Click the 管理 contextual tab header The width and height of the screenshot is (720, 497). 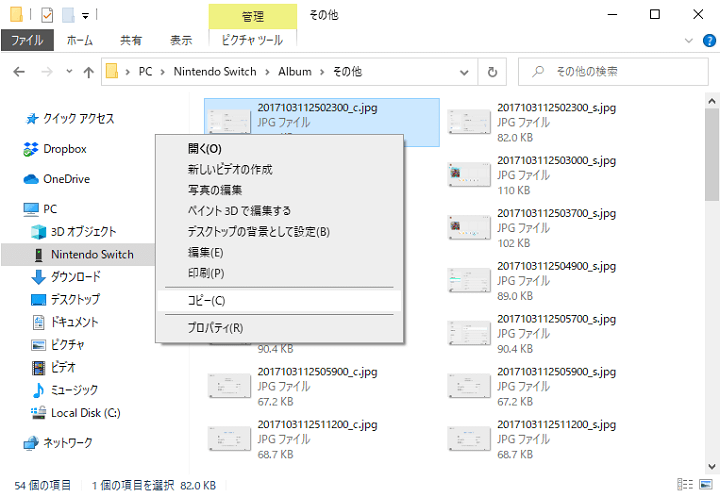[253, 17]
